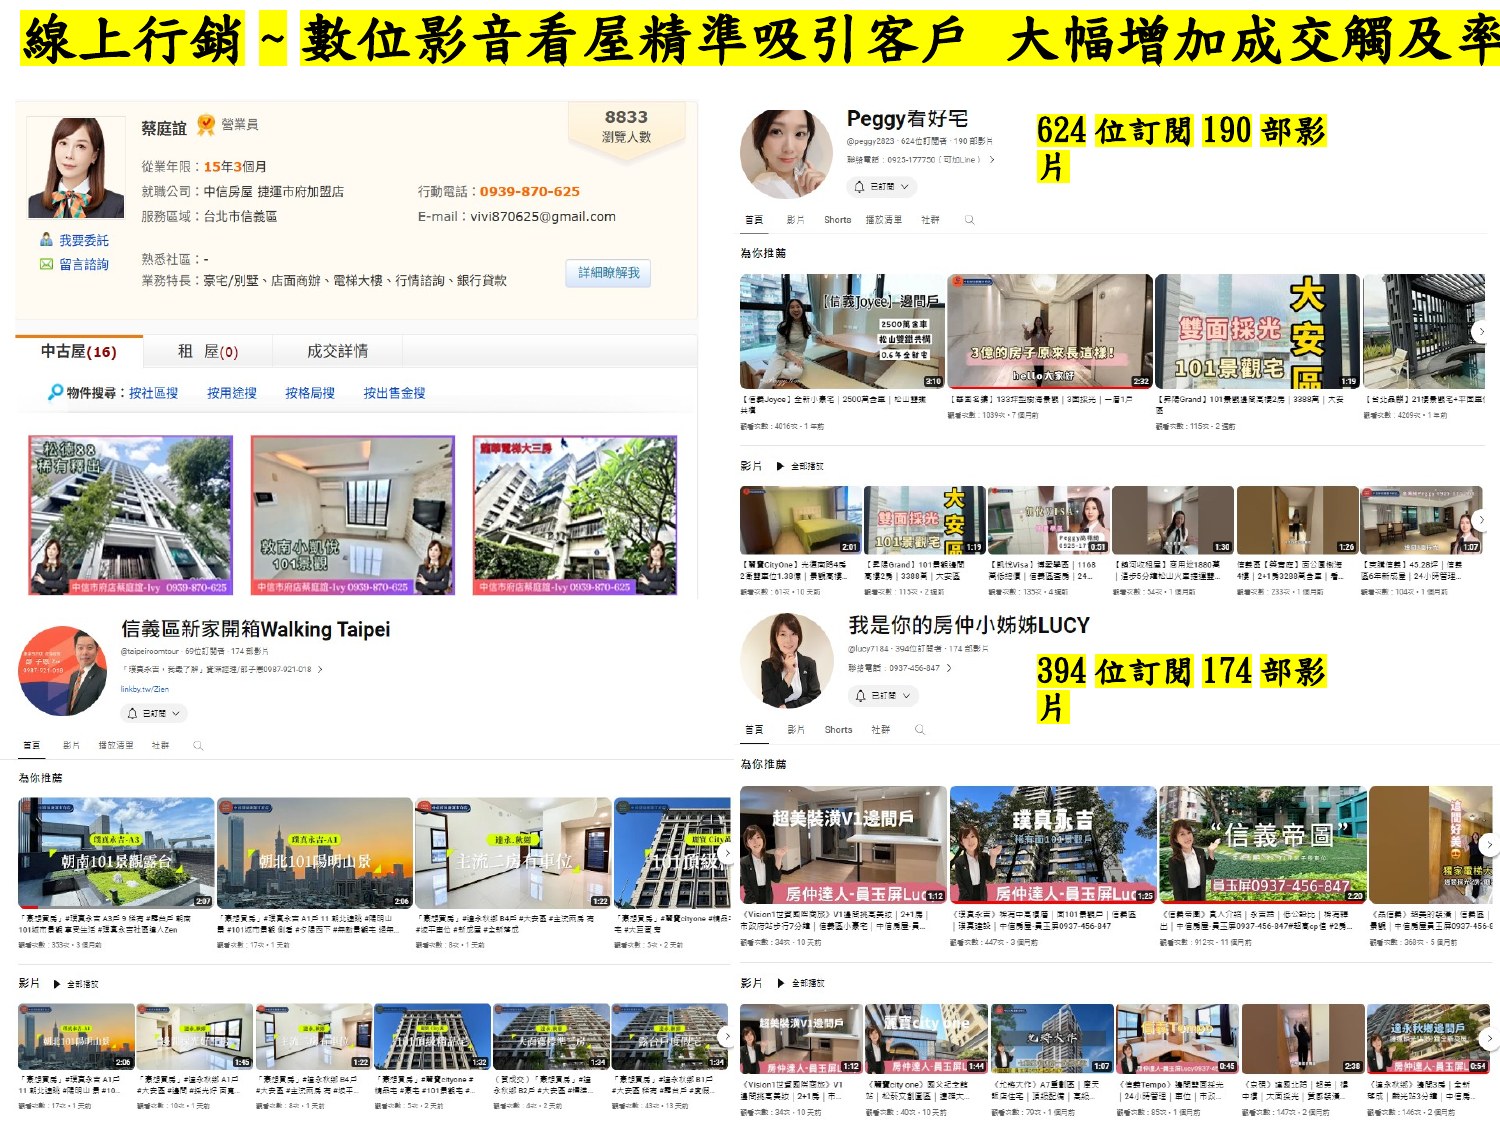The height and width of the screenshot is (1125, 1500).
Task: Click the 物件搜尋 magnifier icon
Action: [56, 392]
